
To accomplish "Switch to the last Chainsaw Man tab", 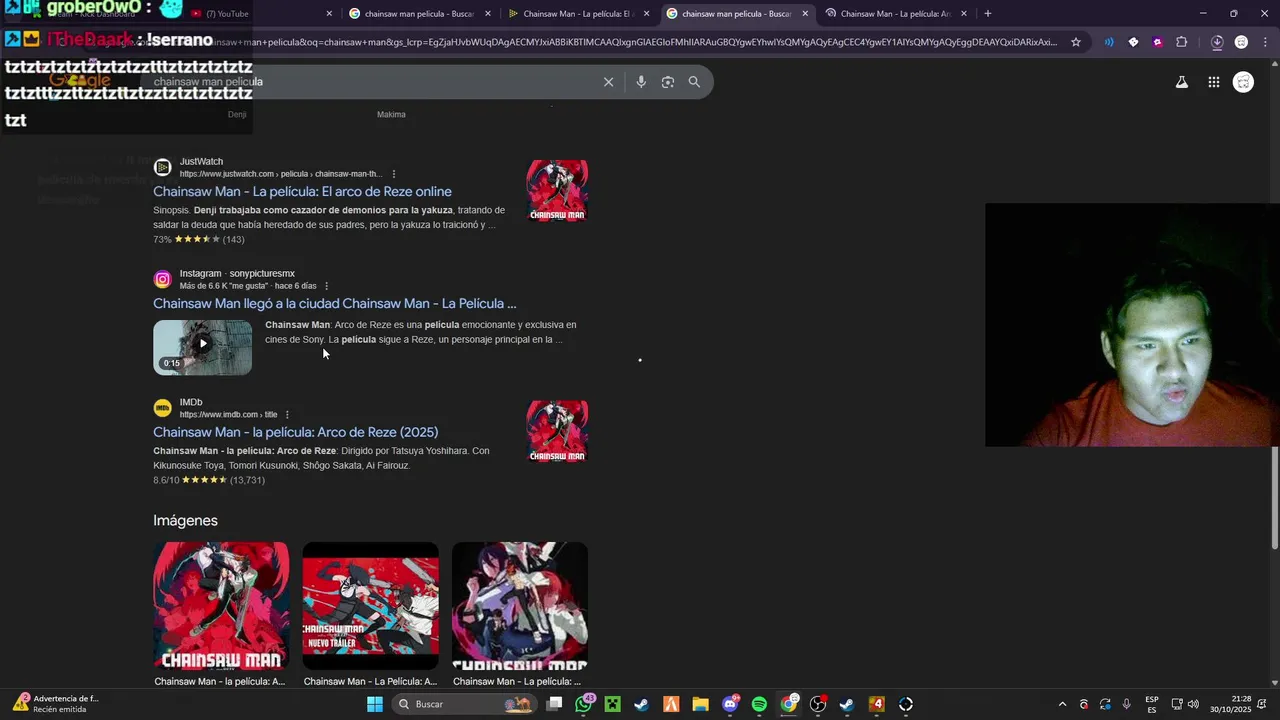I will (895, 14).
